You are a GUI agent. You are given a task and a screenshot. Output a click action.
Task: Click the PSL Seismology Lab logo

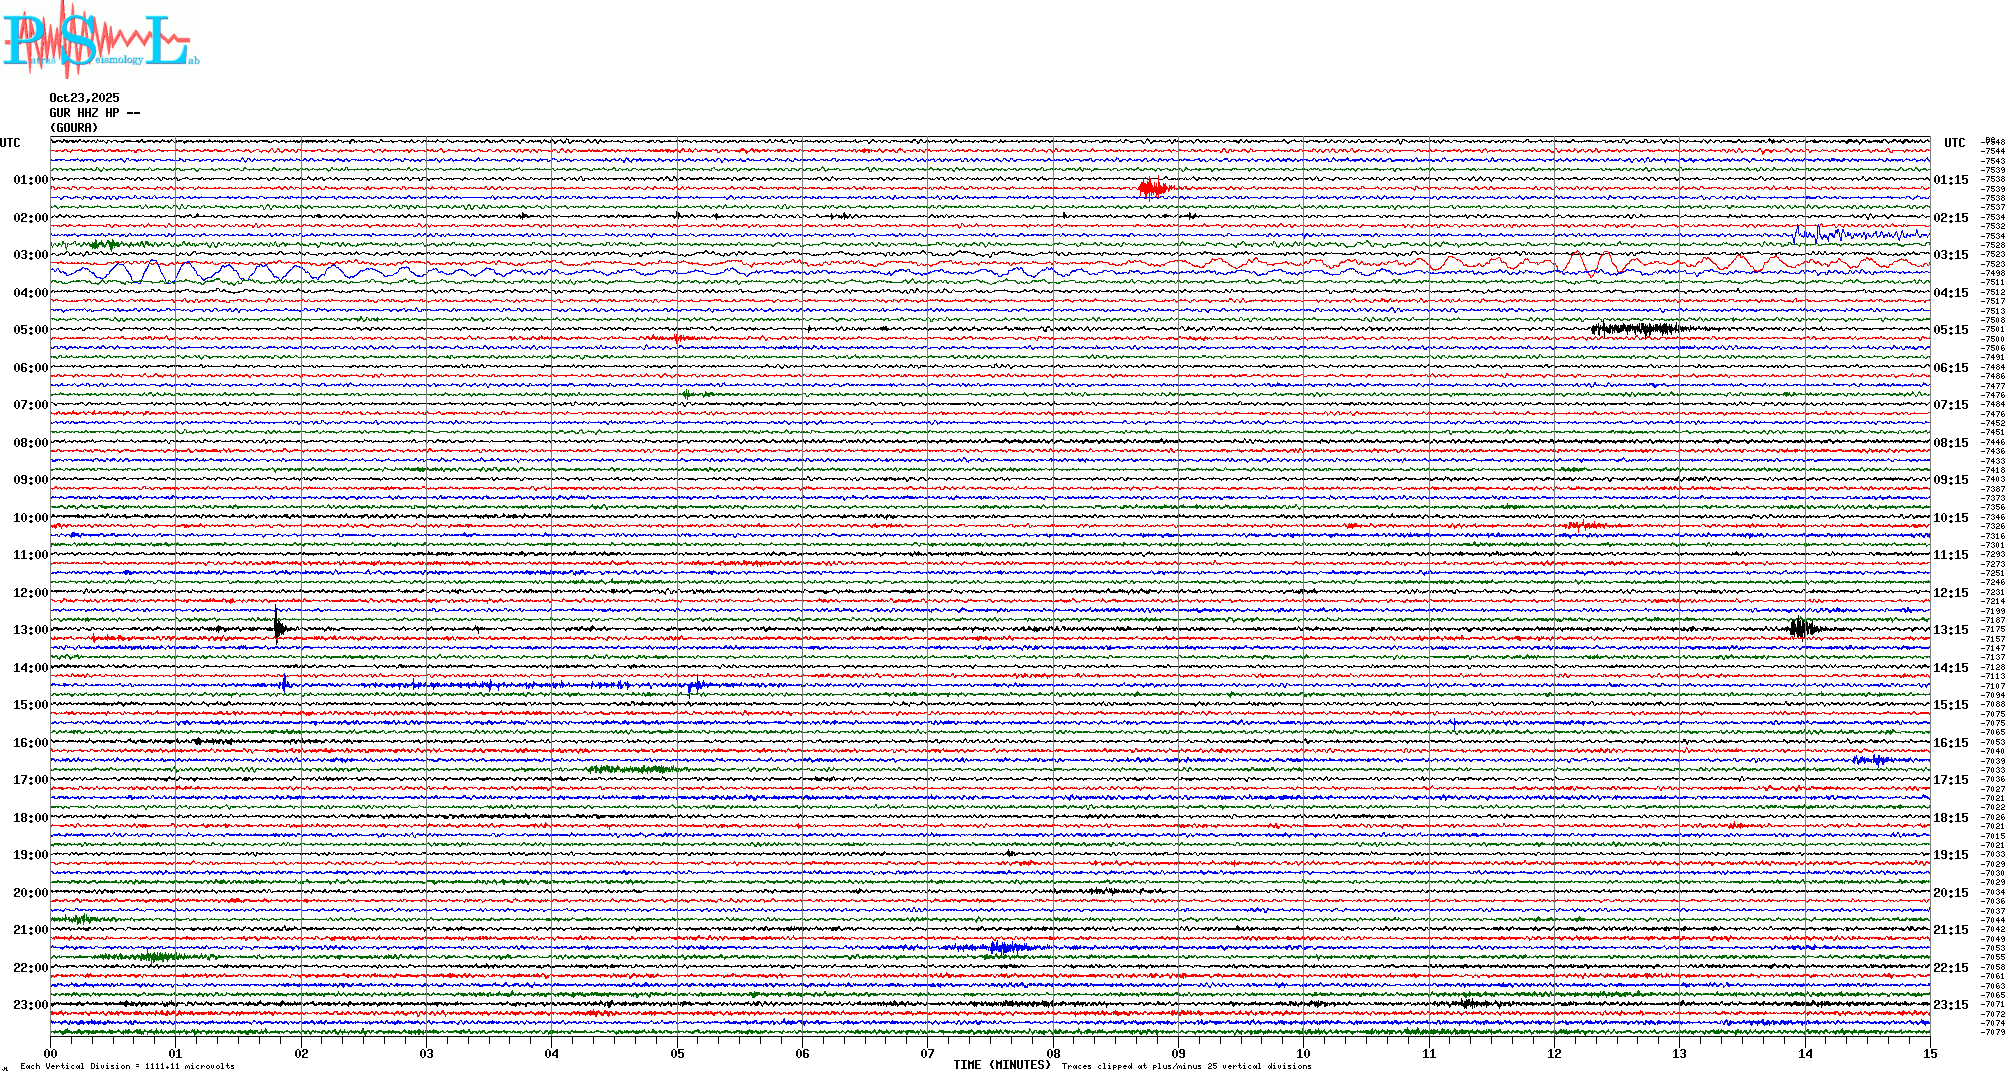click(x=100, y=40)
